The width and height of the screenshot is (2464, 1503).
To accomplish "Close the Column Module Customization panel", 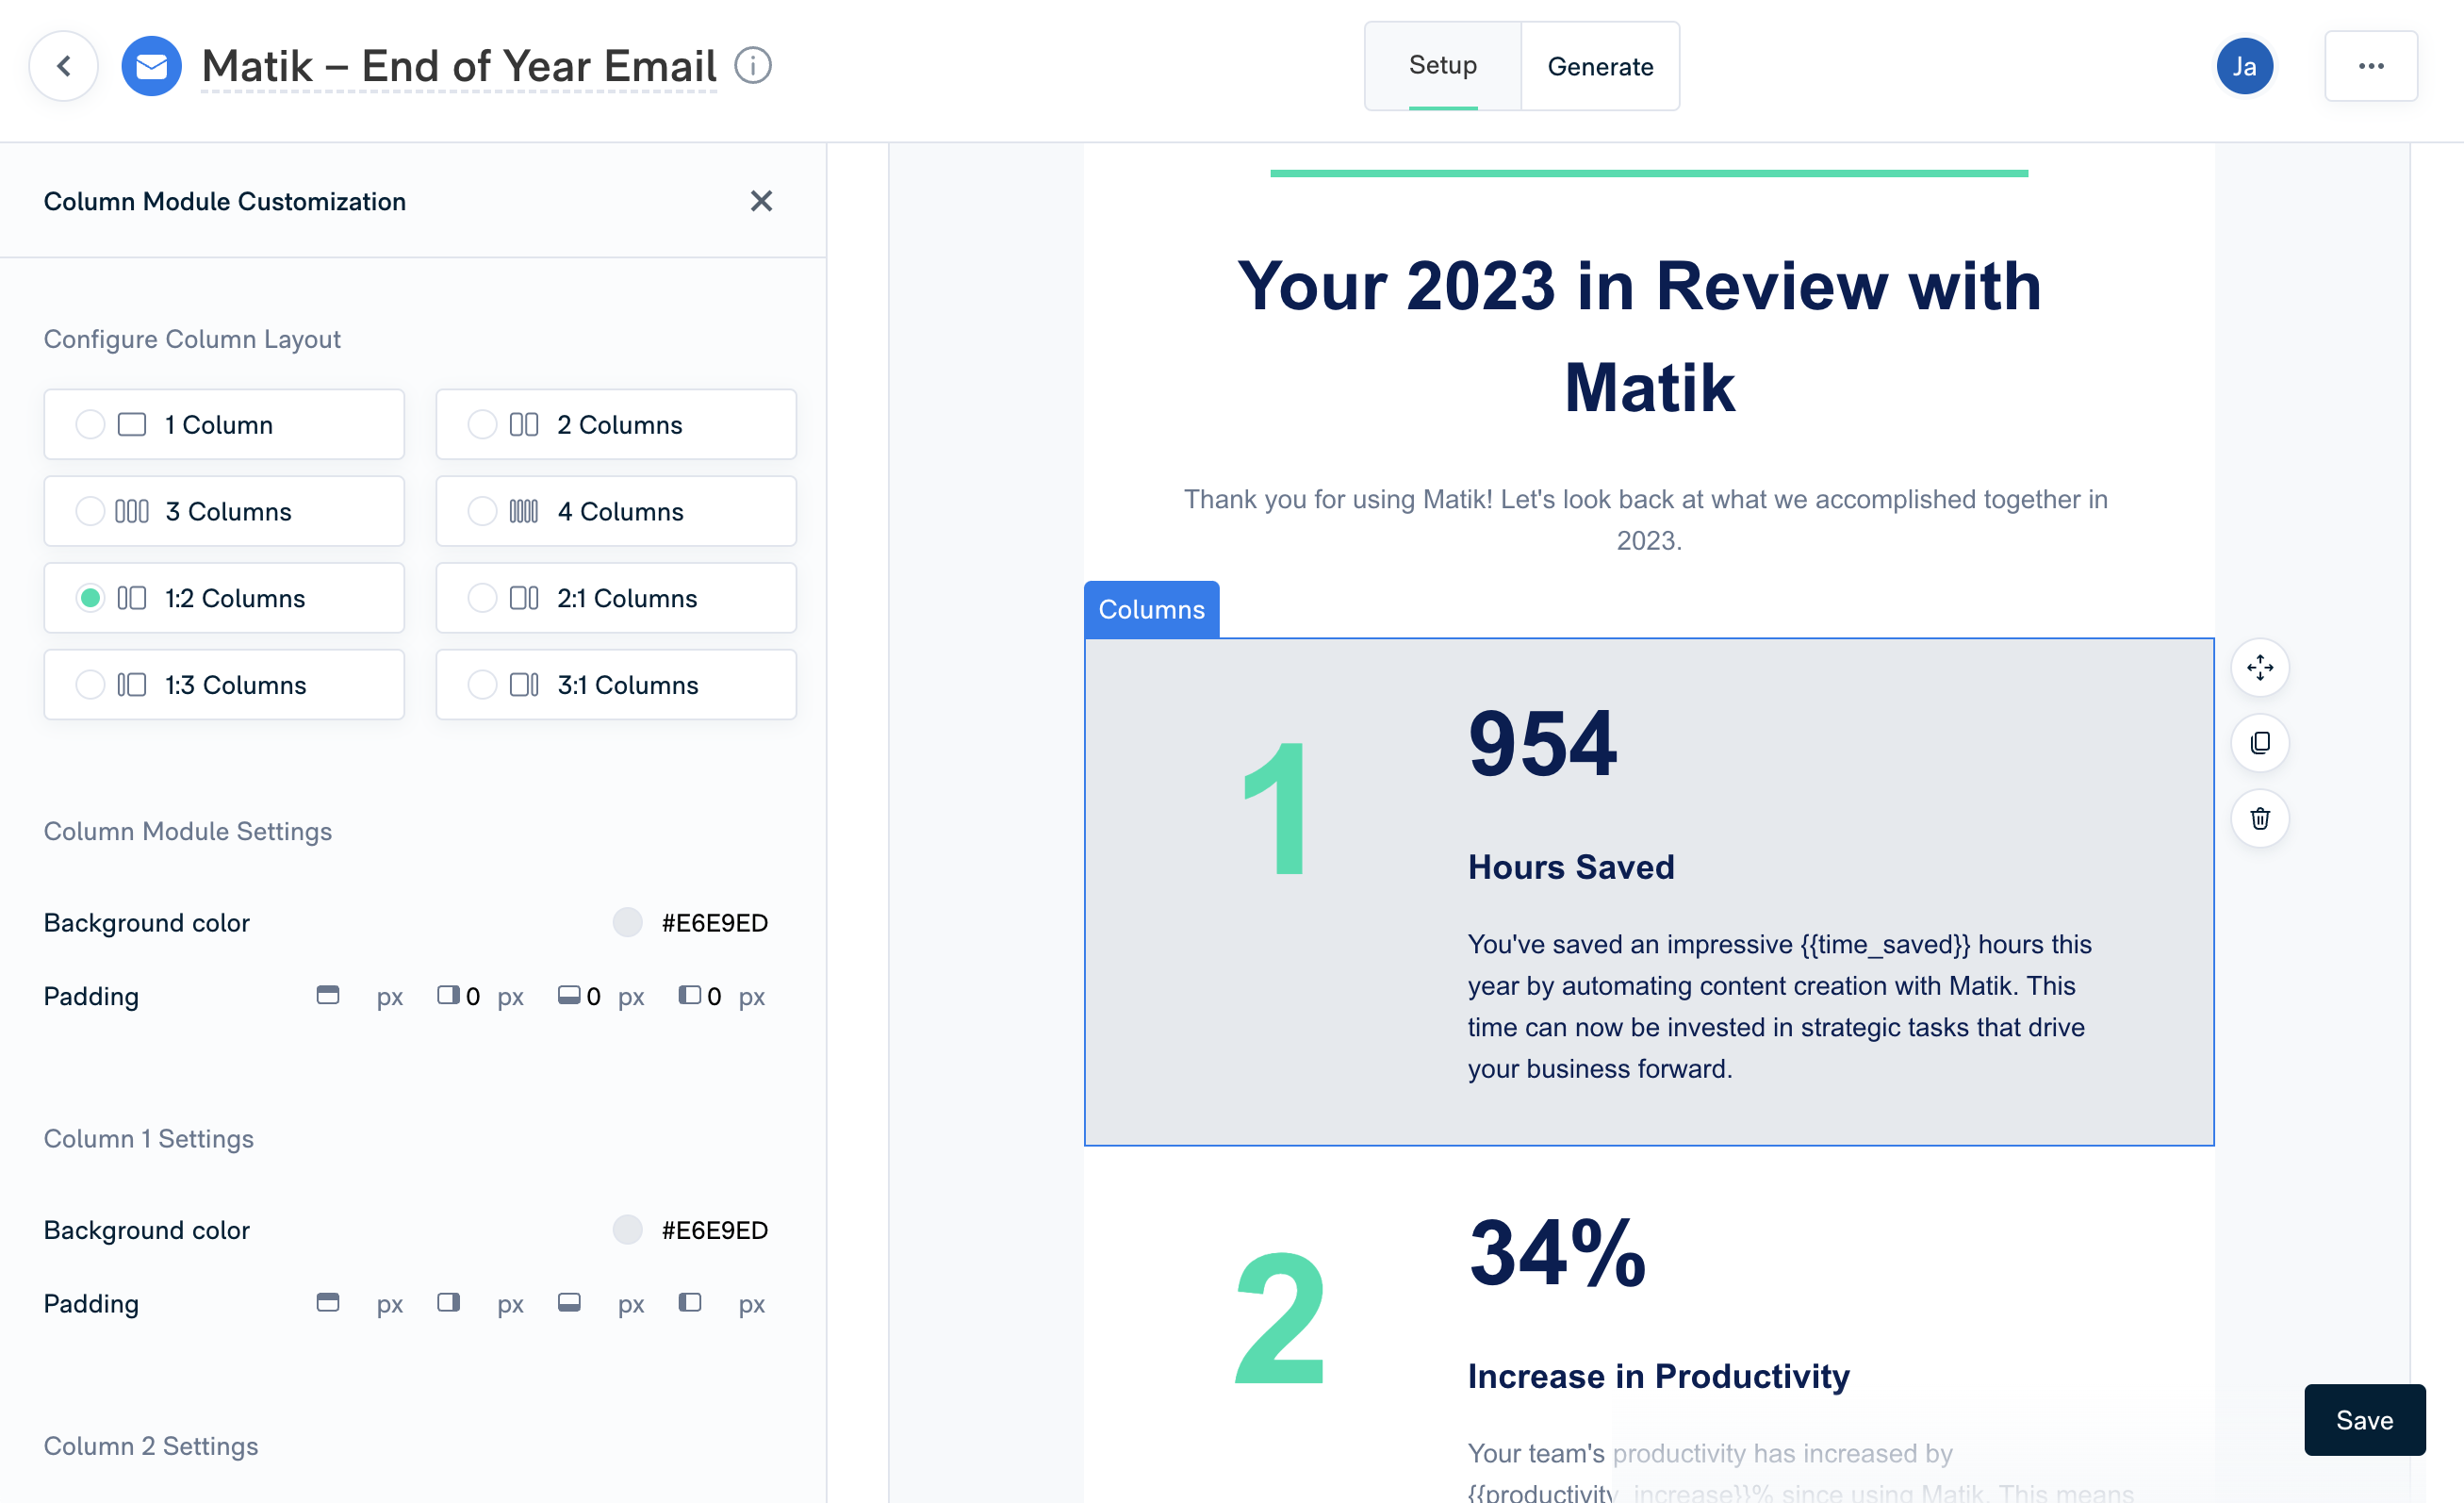I will pos(761,201).
